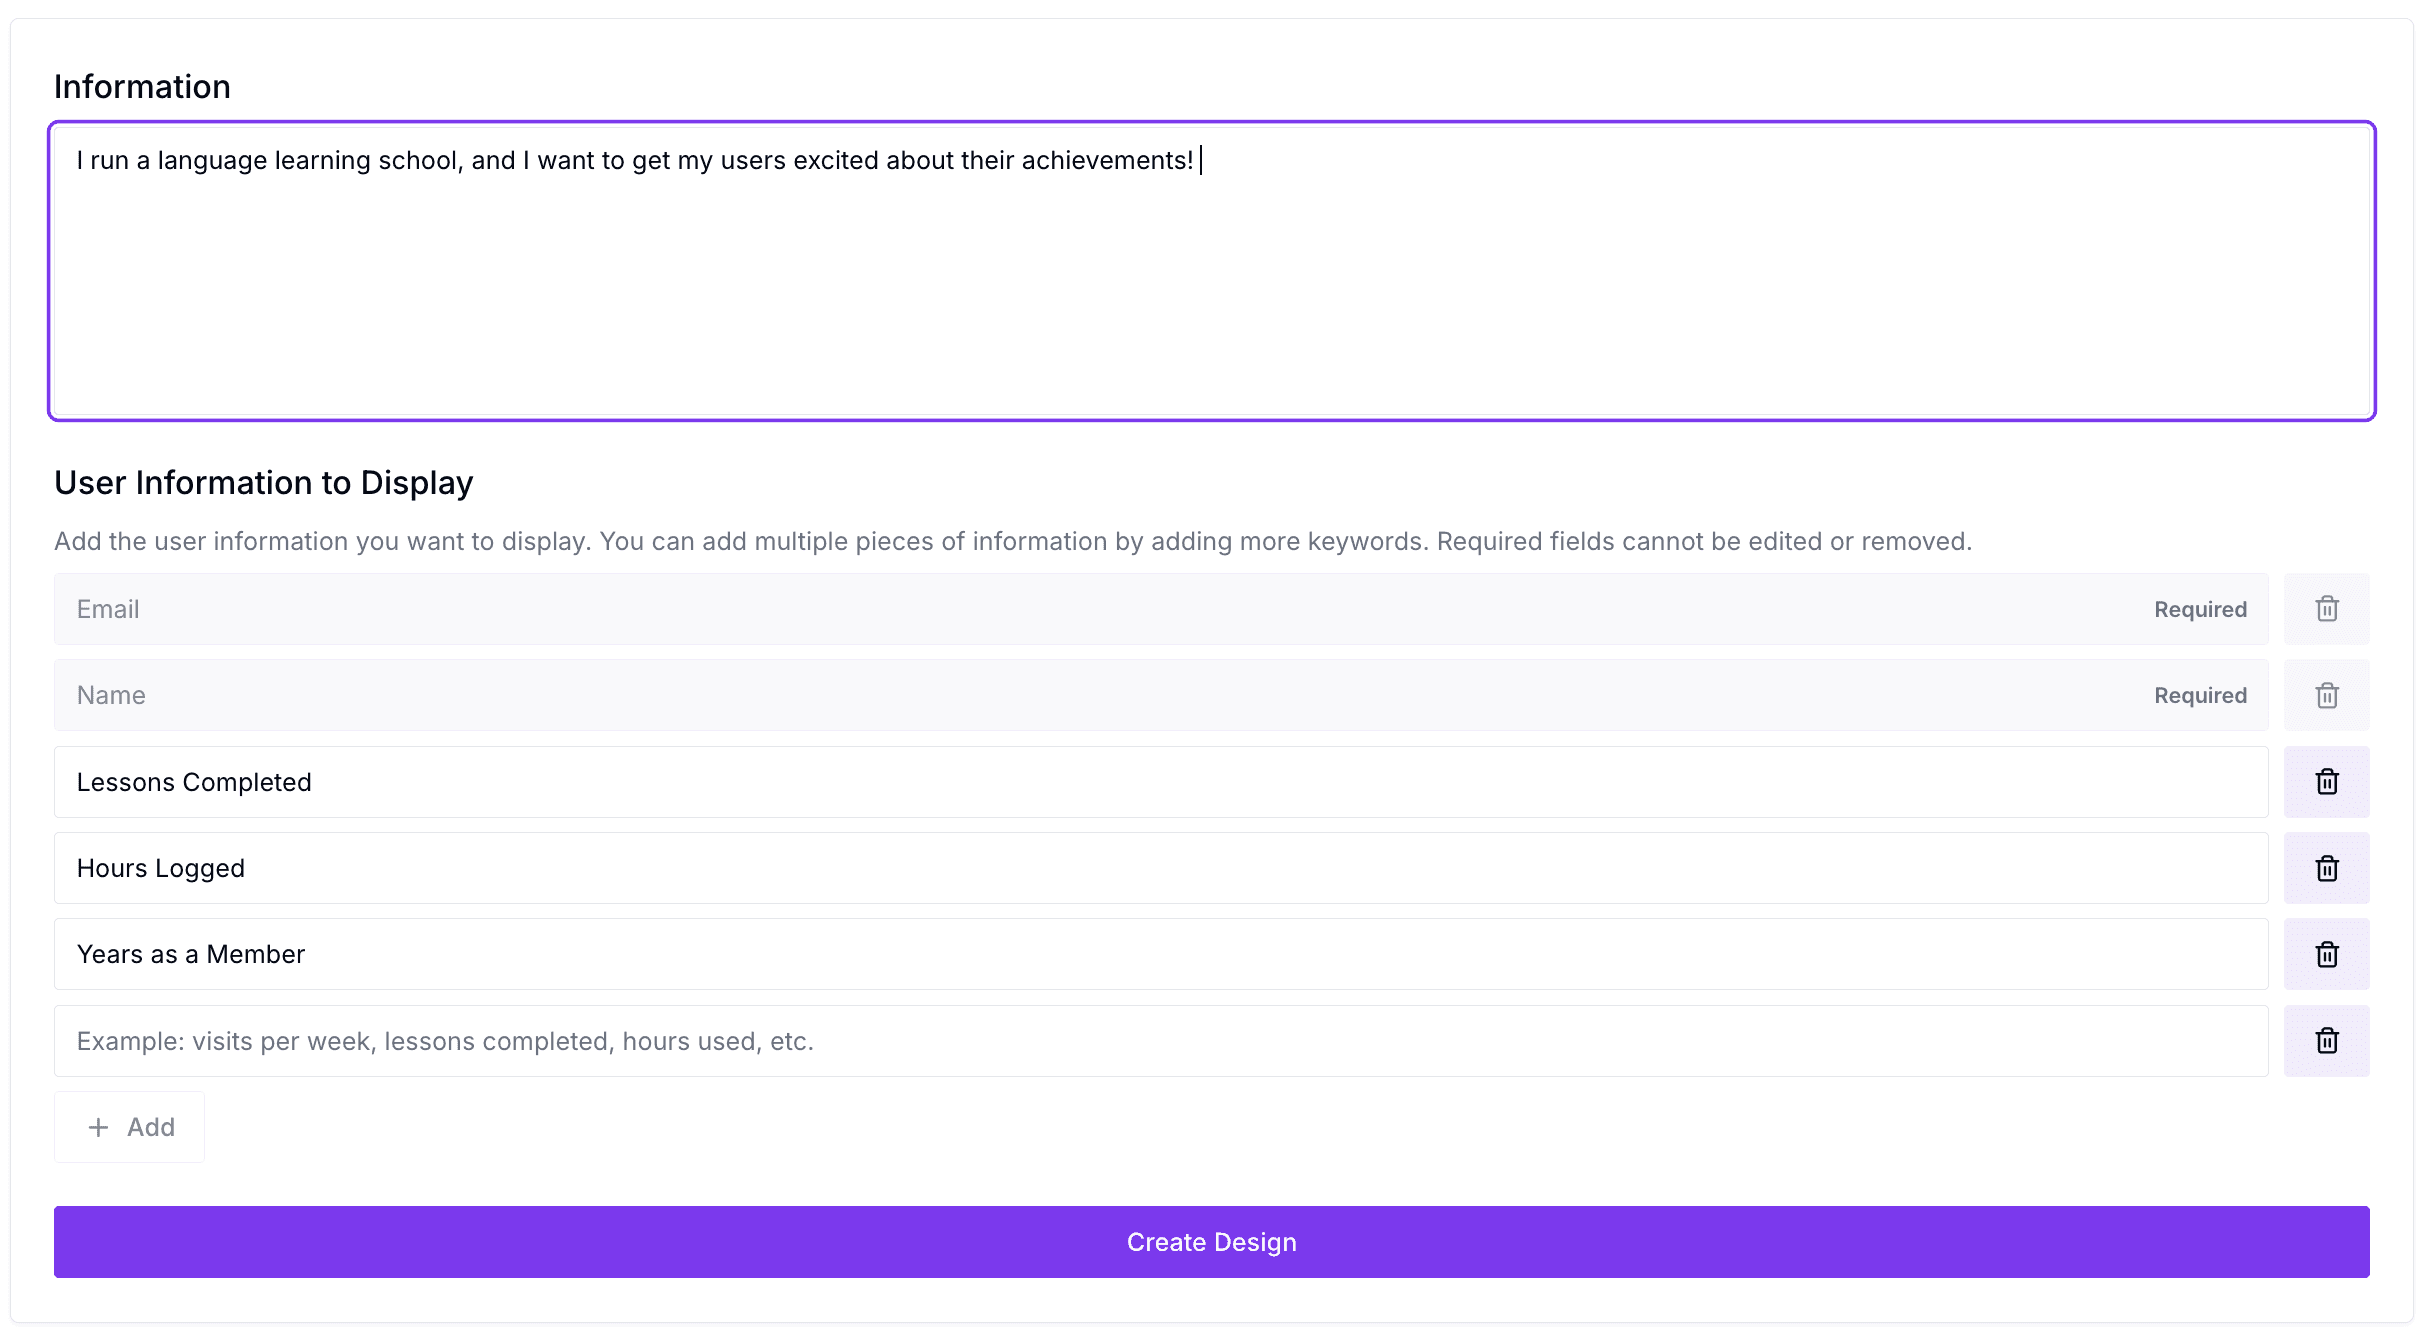The image size is (2424, 1340).
Task: Click Create Design button
Action: (x=1212, y=1242)
